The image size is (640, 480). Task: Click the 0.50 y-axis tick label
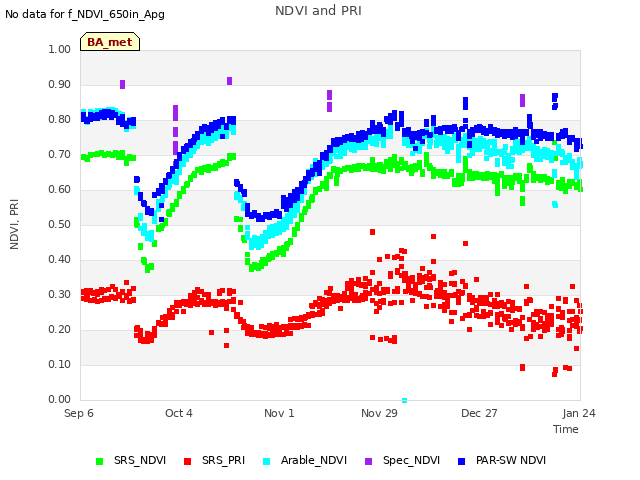pyautogui.click(x=60, y=224)
